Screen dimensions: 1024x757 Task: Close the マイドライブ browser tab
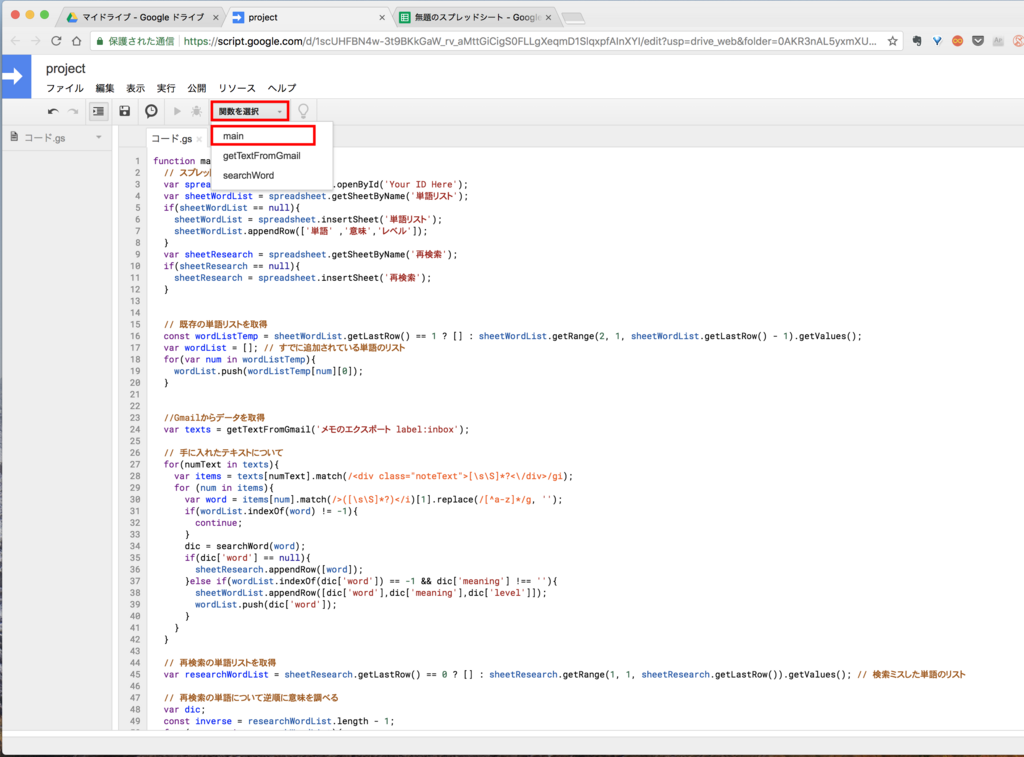click(216, 18)
